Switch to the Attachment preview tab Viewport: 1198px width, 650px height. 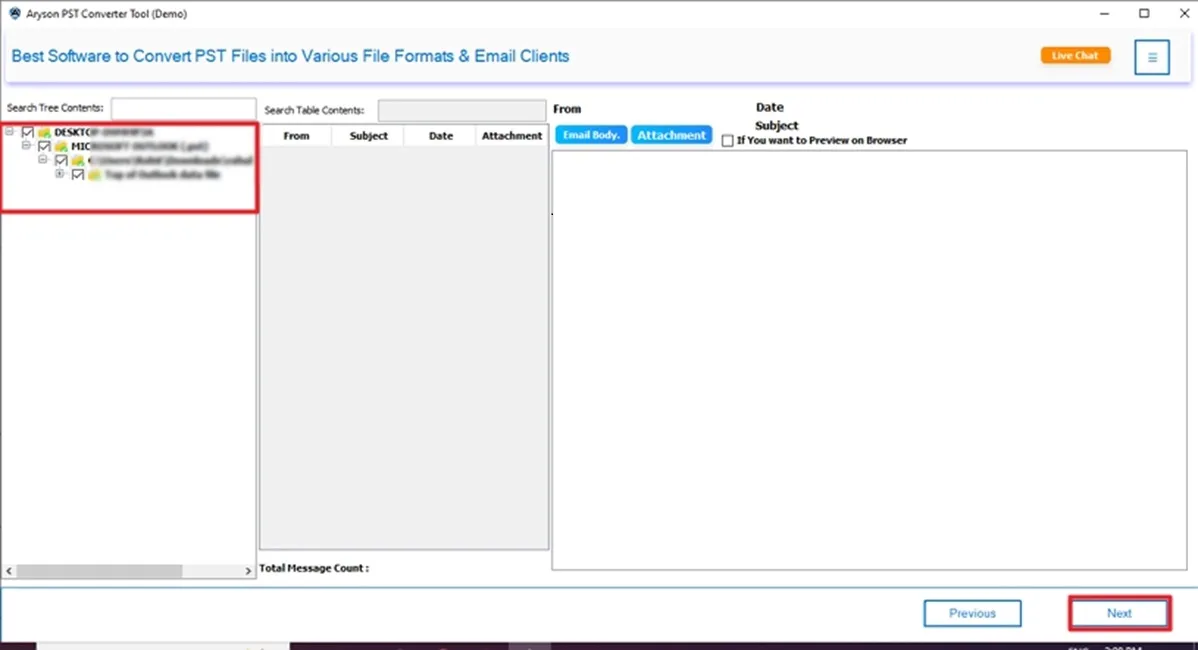[672, 135]
